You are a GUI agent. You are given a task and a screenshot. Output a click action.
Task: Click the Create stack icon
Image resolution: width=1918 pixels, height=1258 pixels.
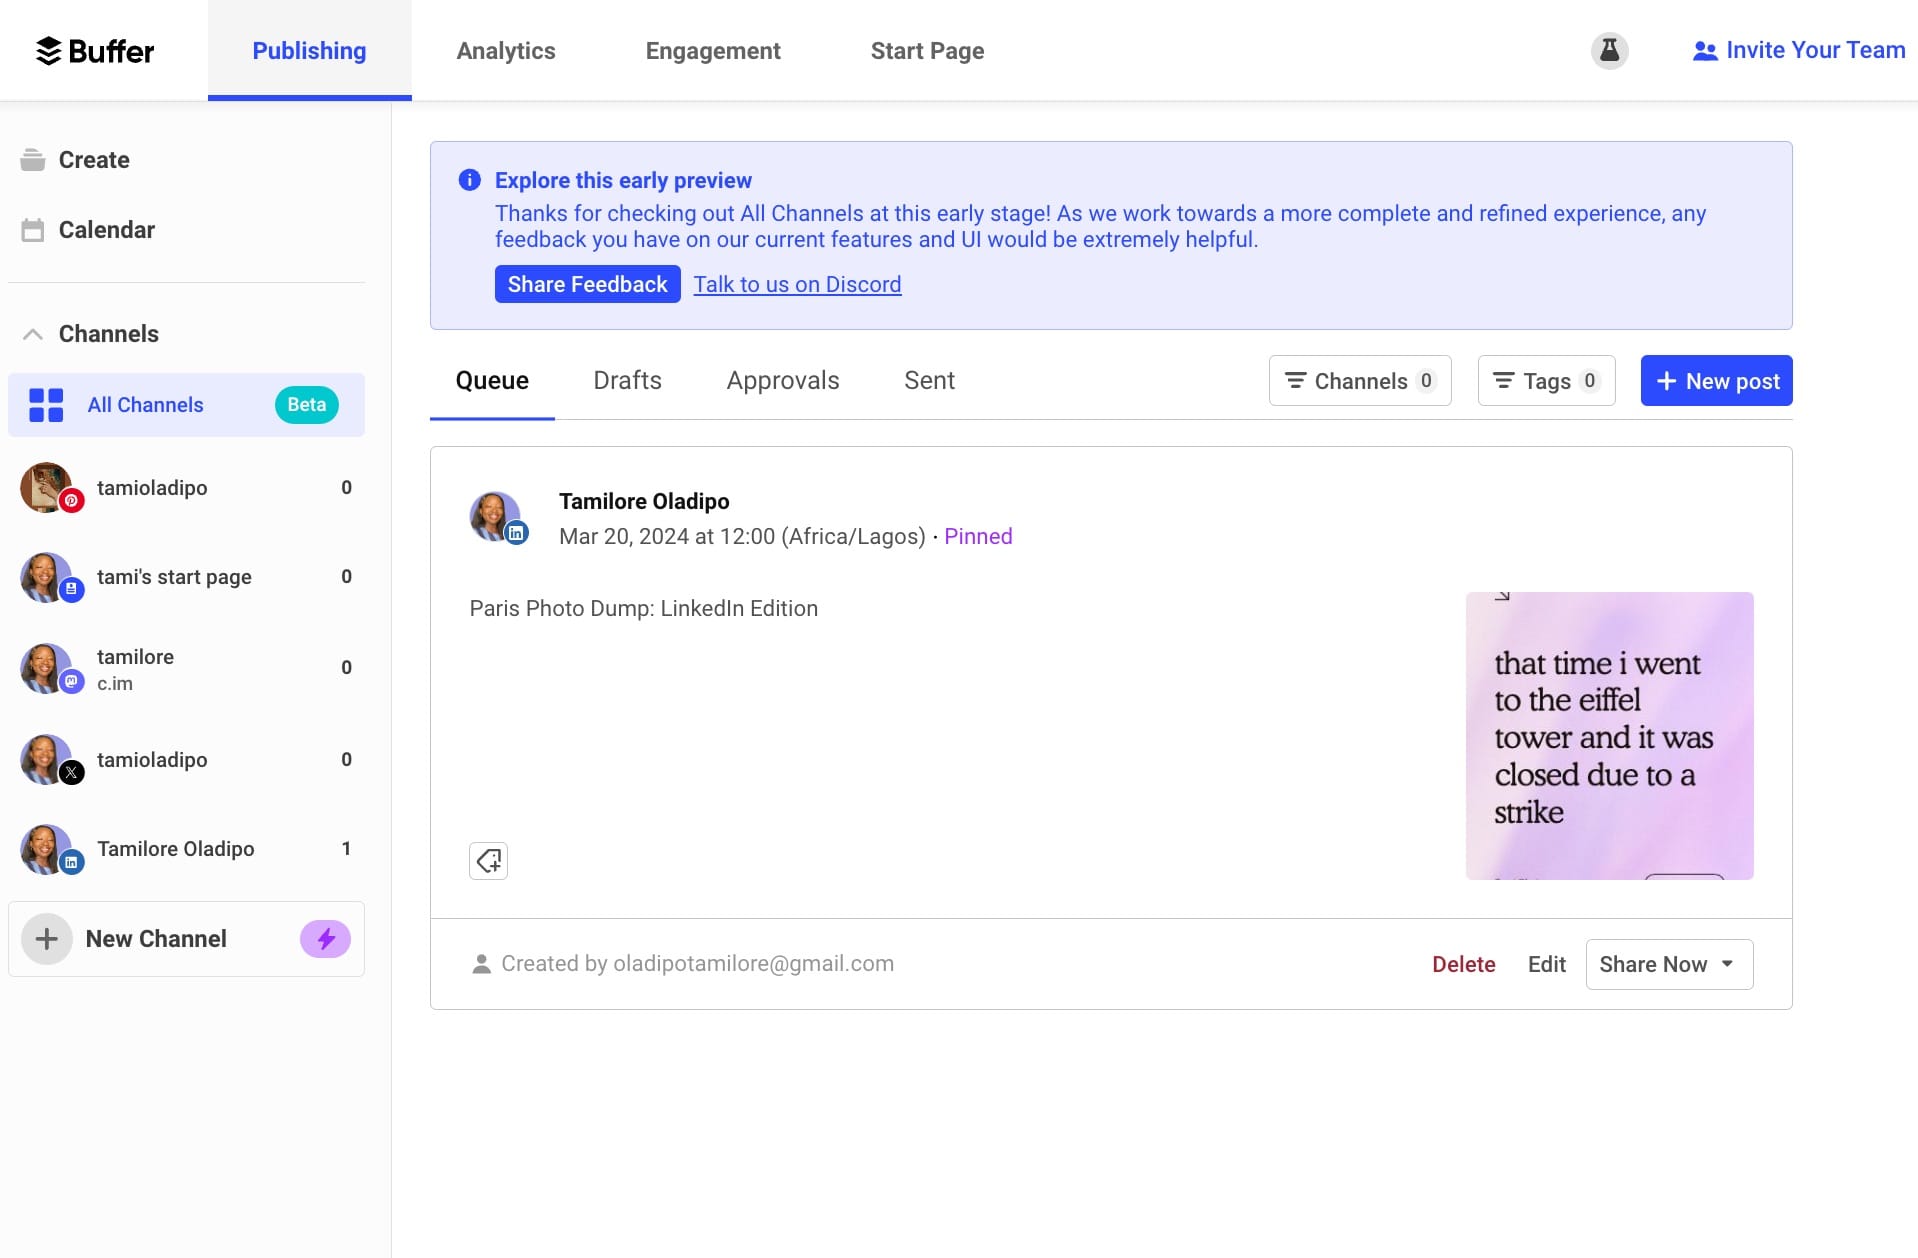pos(33,160)
